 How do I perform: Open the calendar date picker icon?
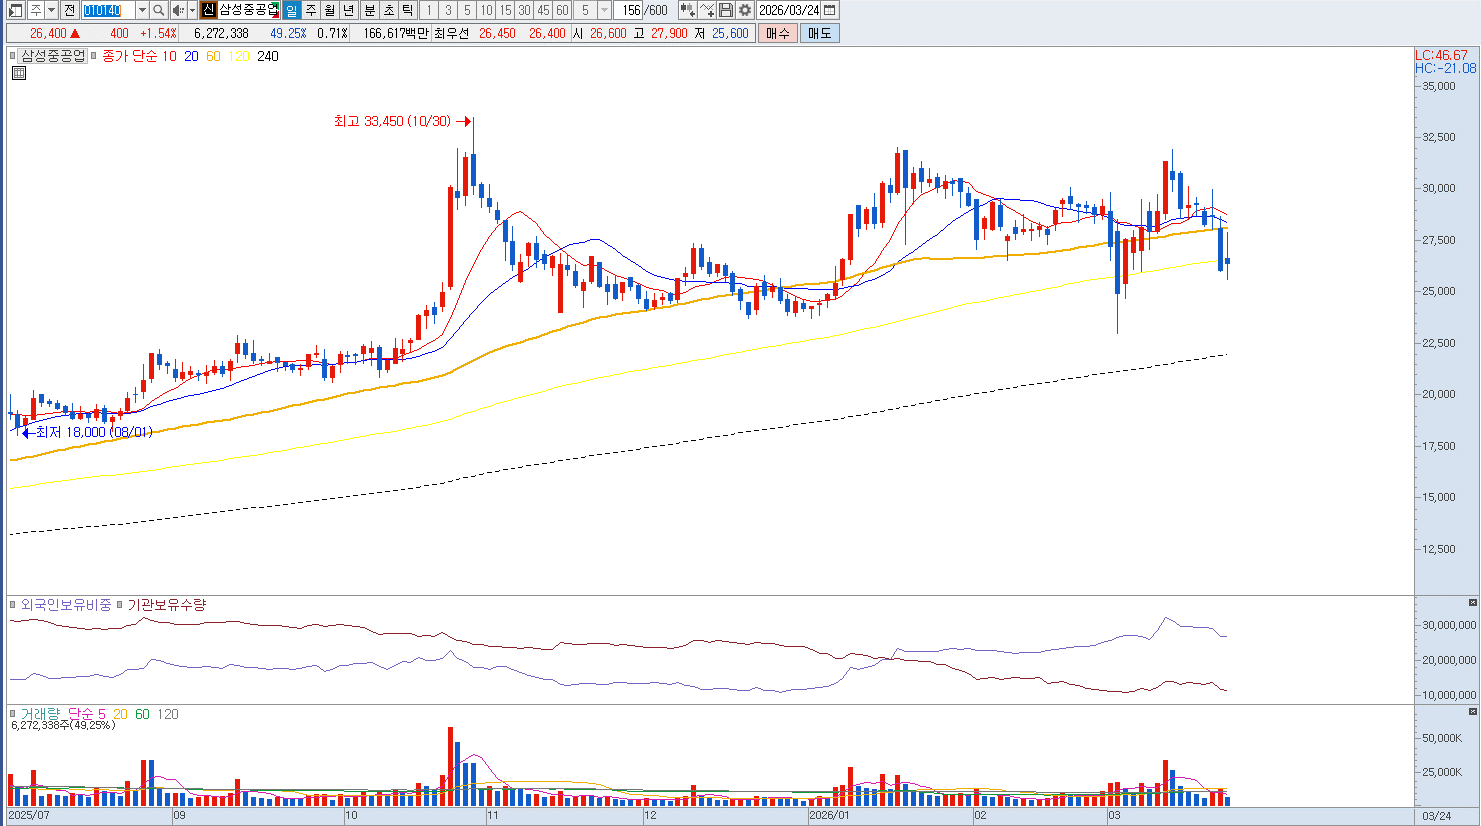829,10
